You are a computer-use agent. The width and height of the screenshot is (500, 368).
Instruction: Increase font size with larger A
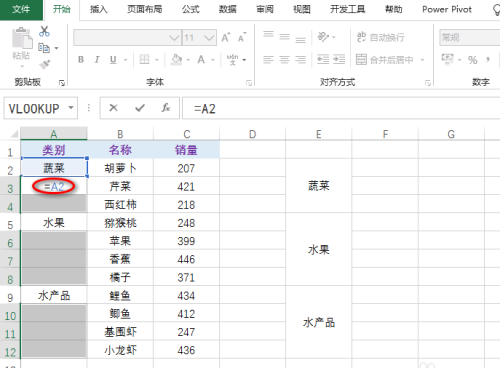226,38
